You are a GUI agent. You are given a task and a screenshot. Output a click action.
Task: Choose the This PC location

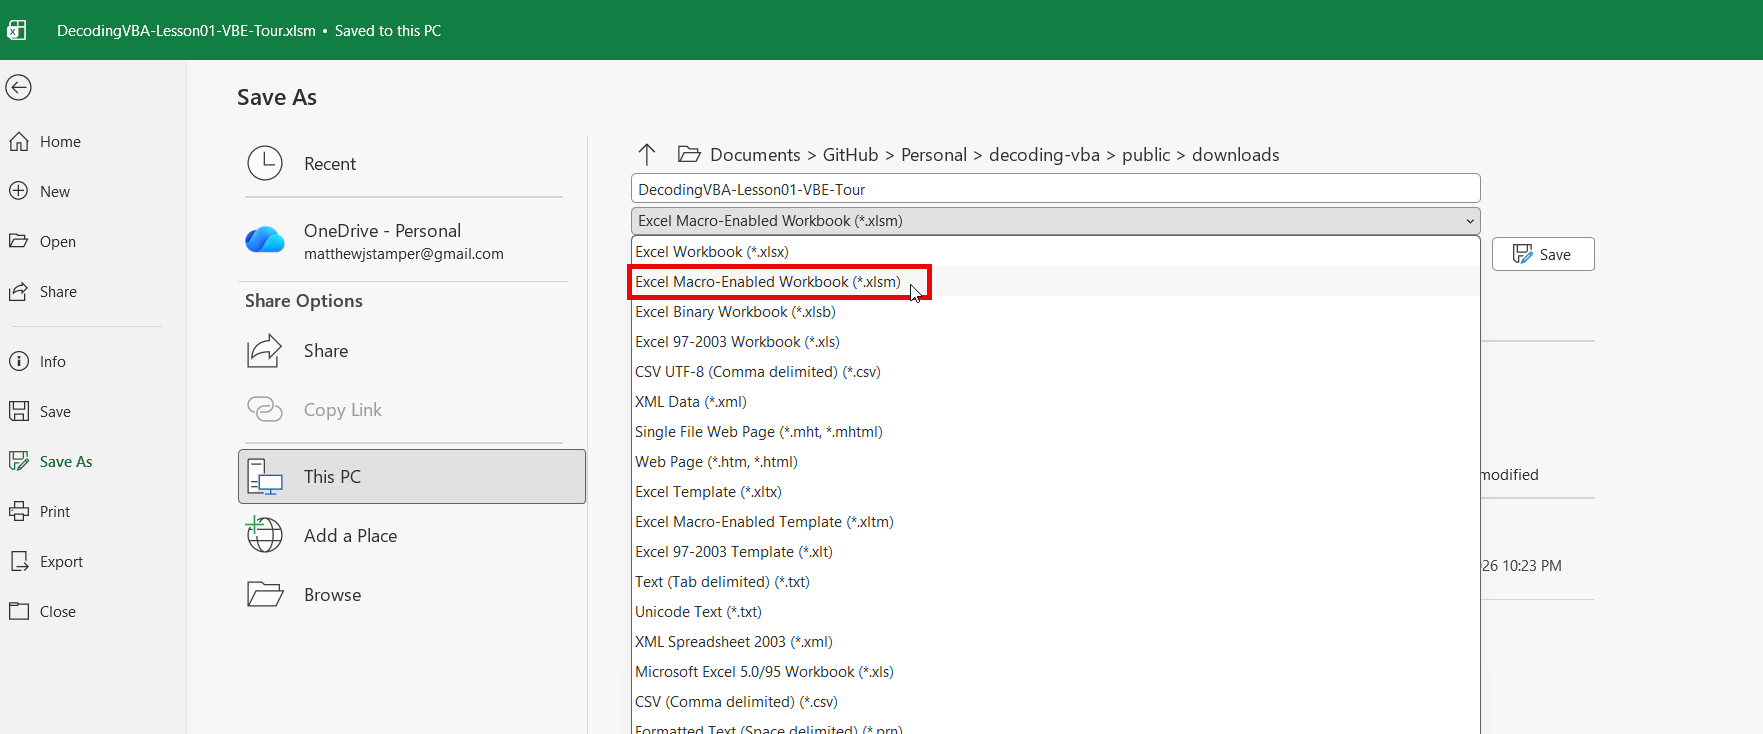(x=412, y=476)
